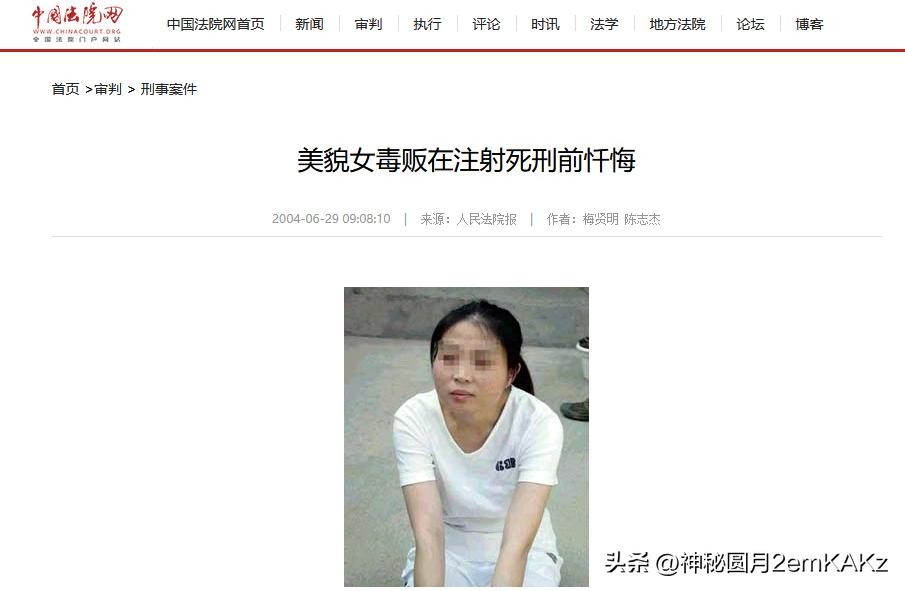The height and width of the screenshot is (591, 905).
Task: Click the publish date 2004-06-29 09:08:10
Action: tap(331, 219)
